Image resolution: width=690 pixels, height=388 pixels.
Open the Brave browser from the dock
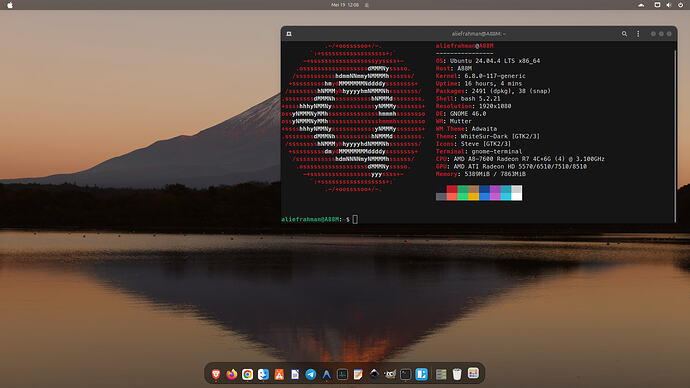point(216,374)
